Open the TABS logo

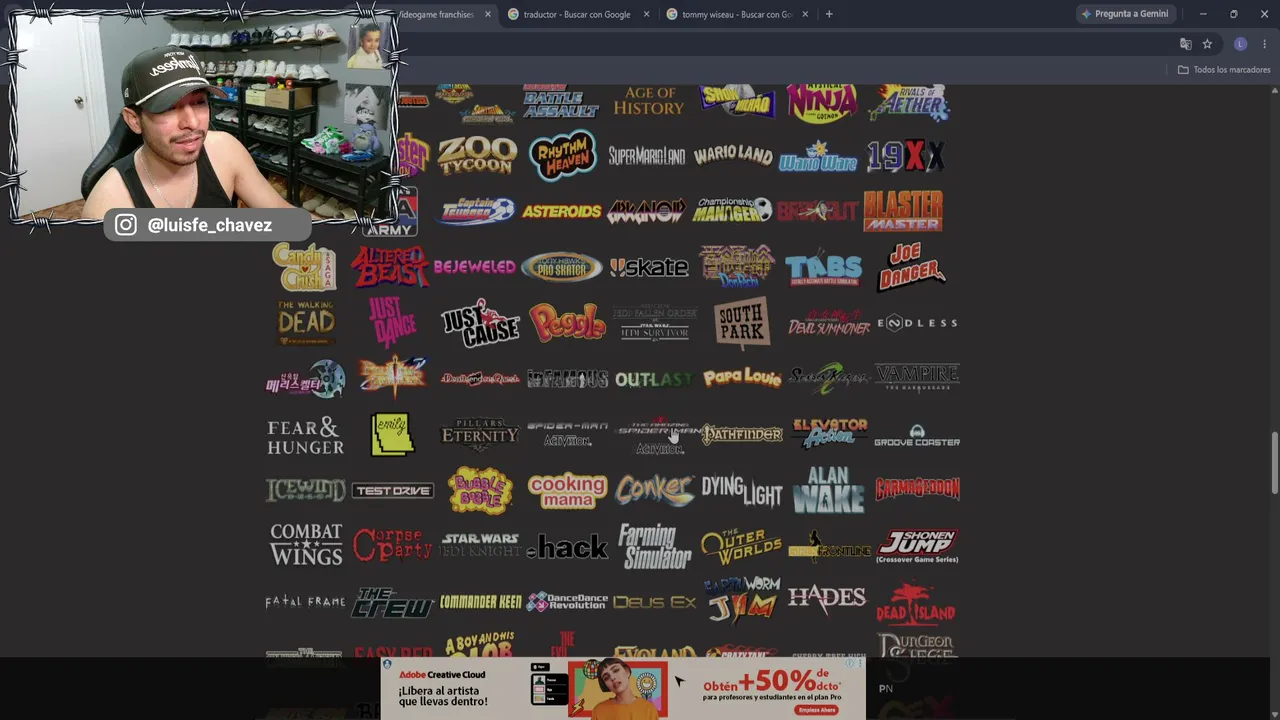pos(823,269)
